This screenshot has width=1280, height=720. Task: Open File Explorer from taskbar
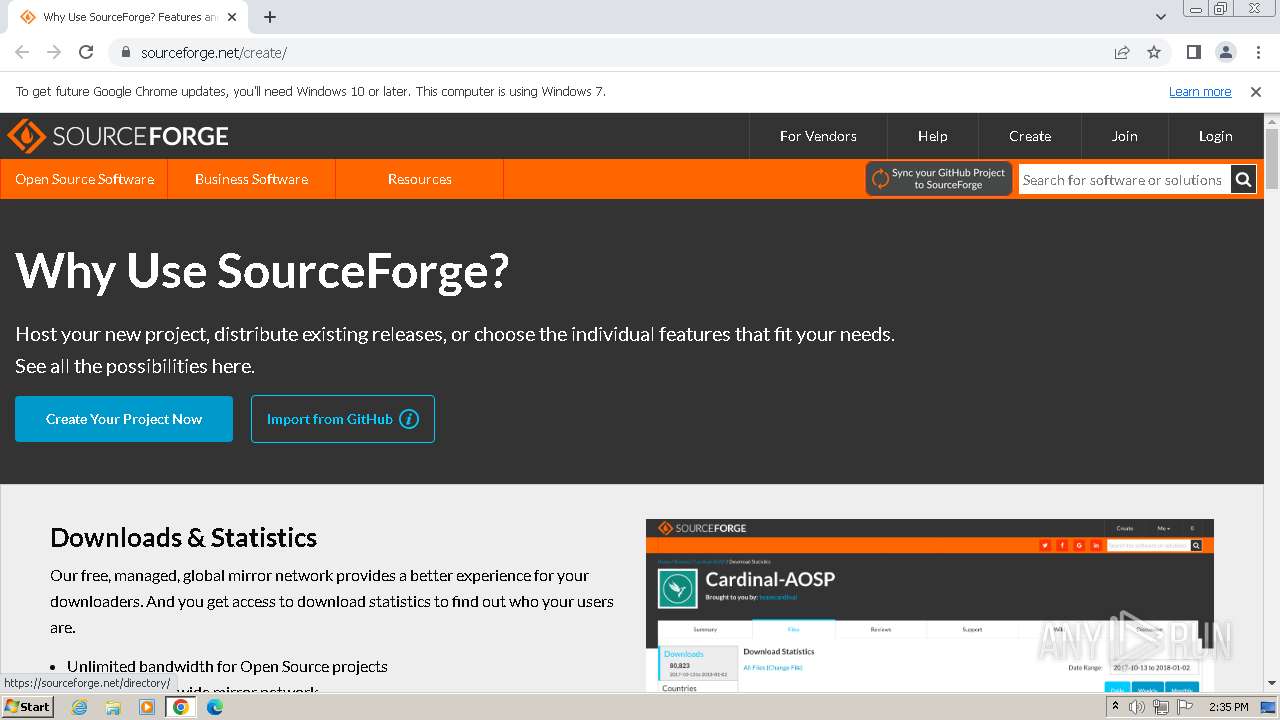[113, 707]
